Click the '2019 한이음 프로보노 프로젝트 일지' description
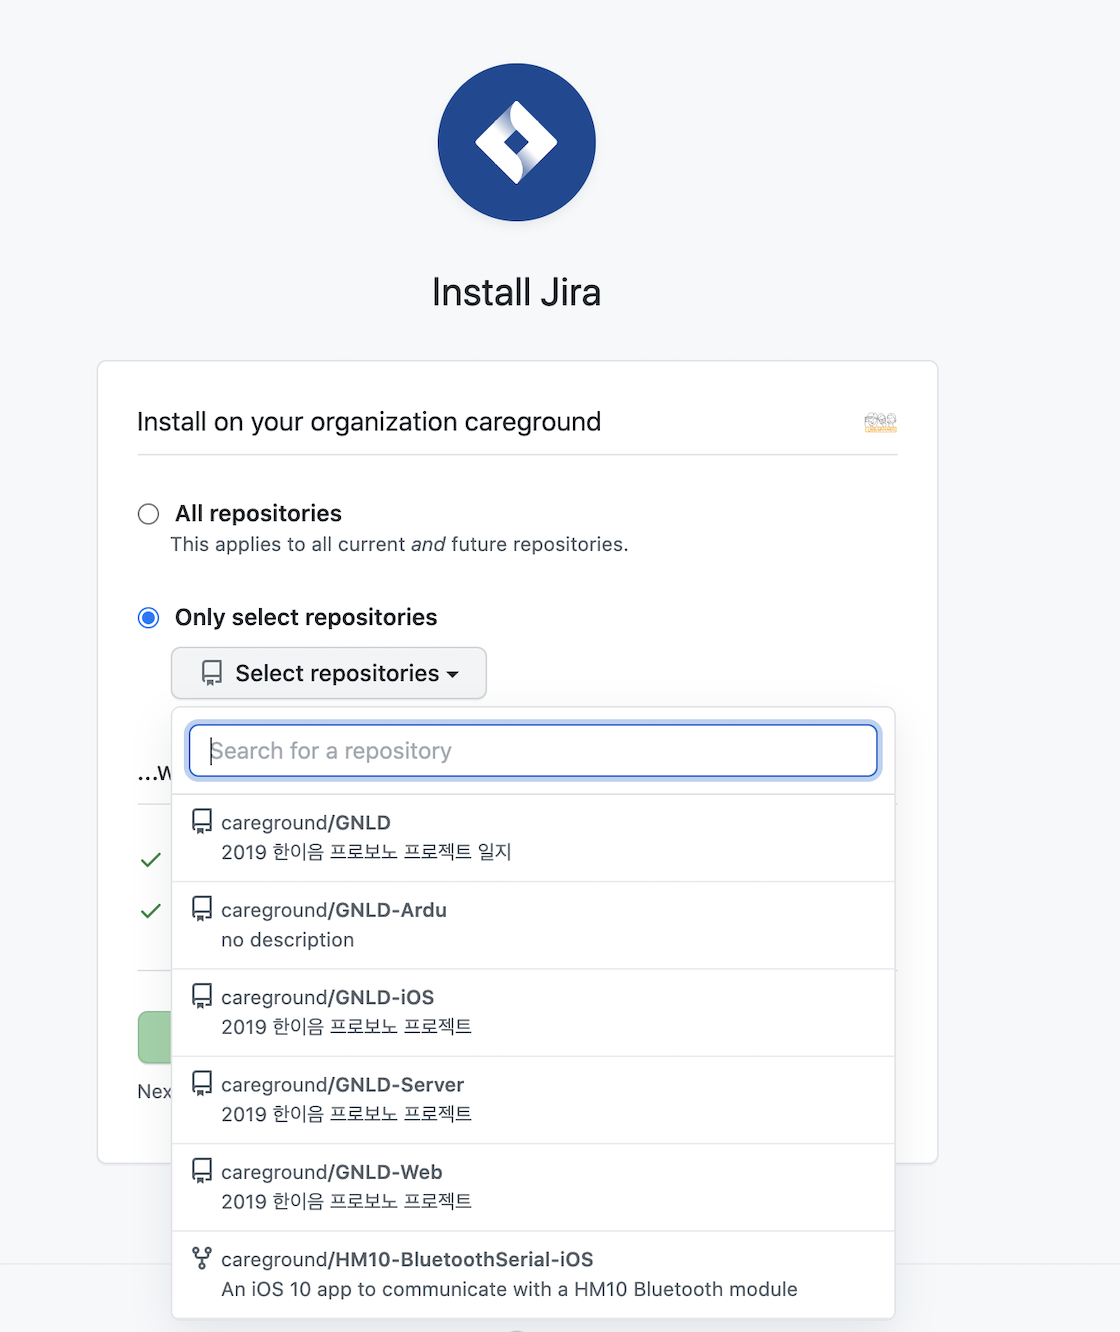 (x=366, y=852)
